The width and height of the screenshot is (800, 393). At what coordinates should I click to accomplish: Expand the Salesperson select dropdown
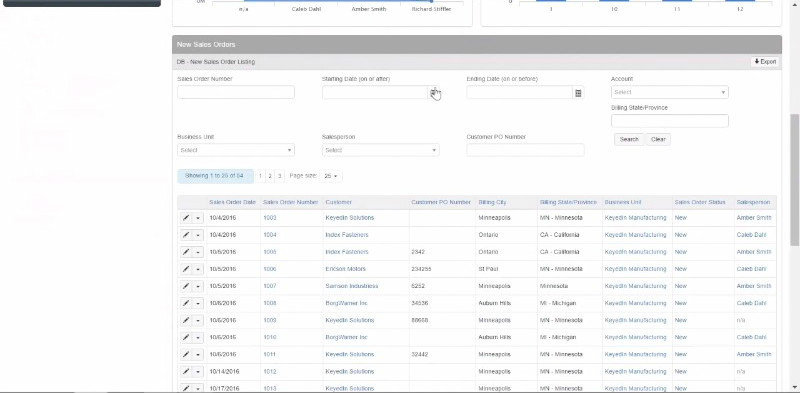381,150
